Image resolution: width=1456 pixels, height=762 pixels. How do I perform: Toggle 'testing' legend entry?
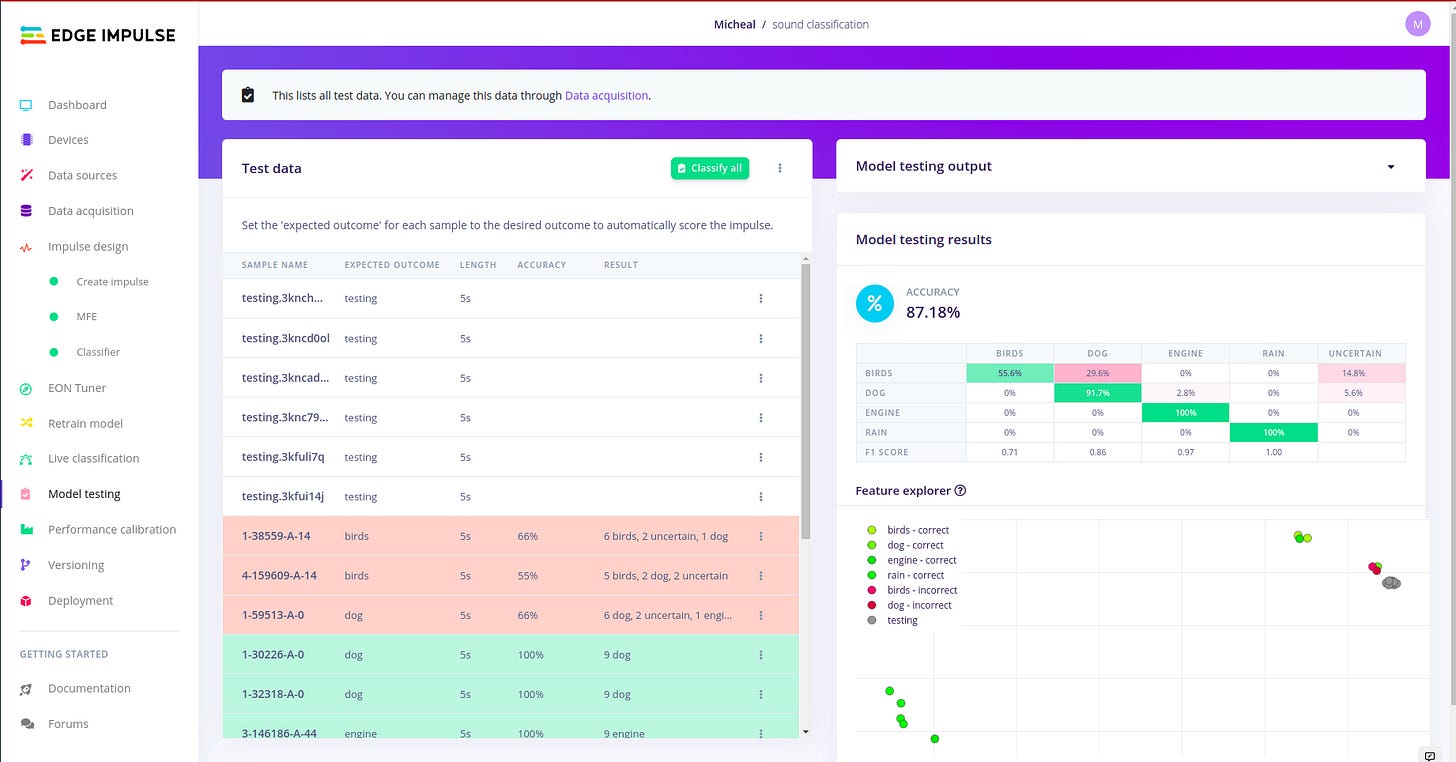click(x=892, y=620)
